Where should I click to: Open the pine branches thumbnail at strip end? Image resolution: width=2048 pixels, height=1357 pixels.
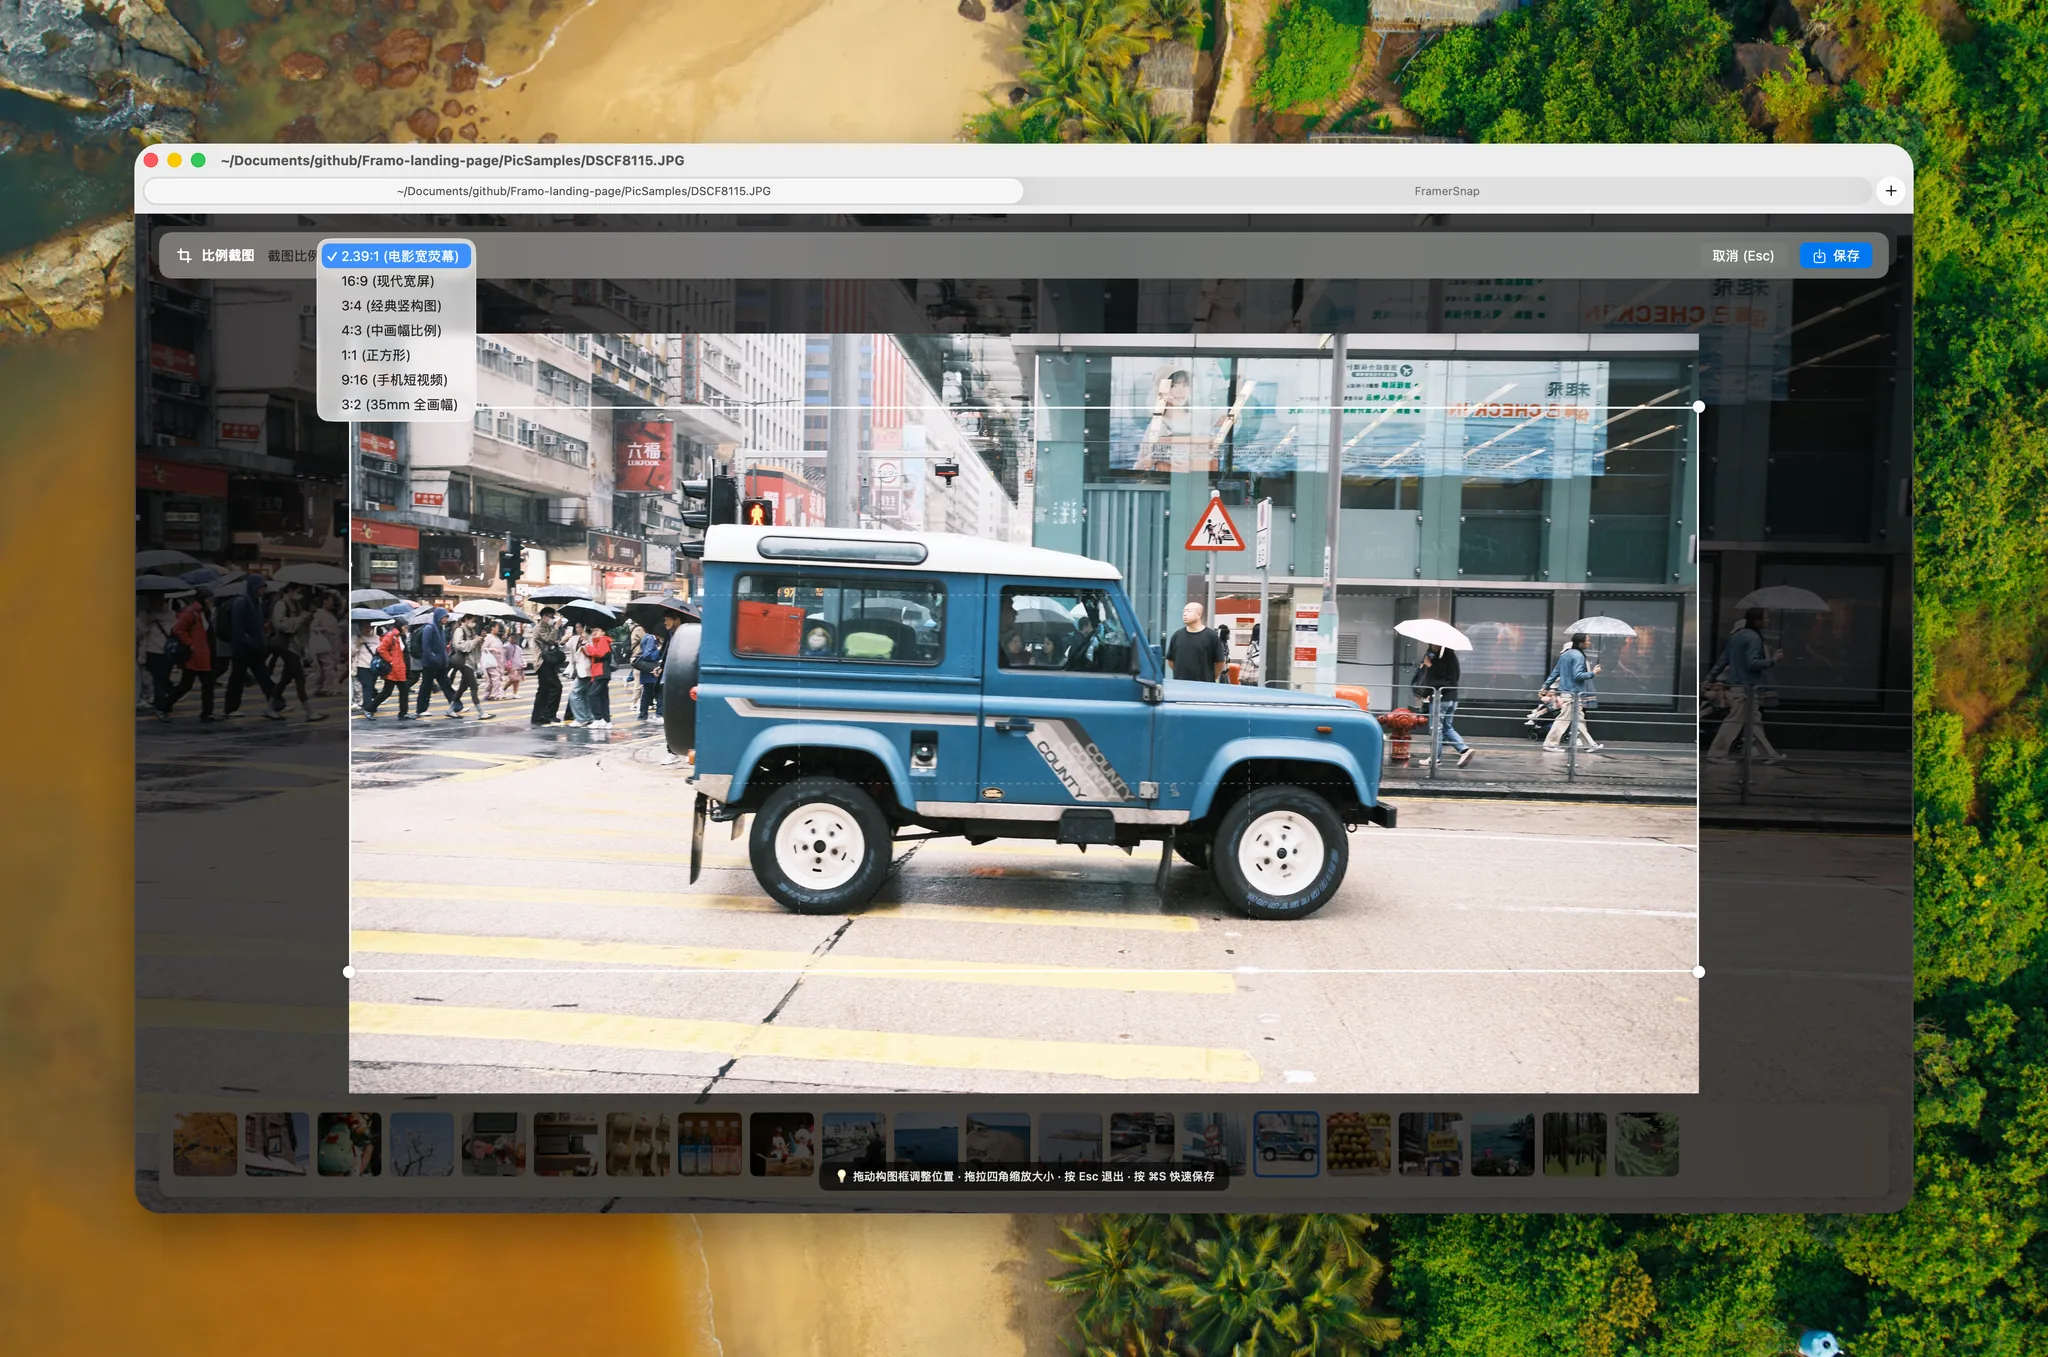[1646, 1144]
